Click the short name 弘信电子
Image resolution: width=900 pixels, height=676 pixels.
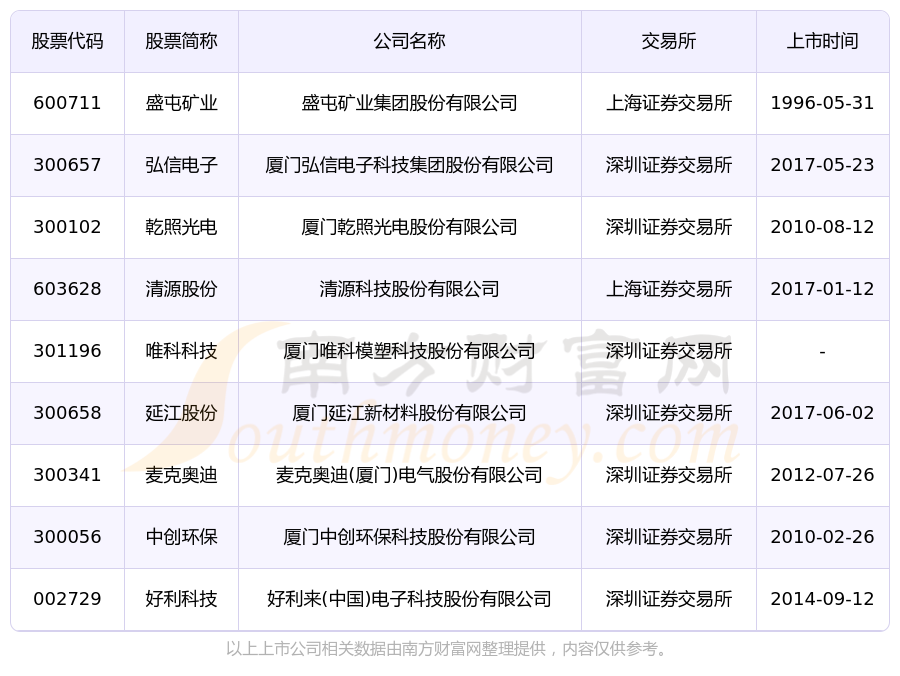(181, 165)
